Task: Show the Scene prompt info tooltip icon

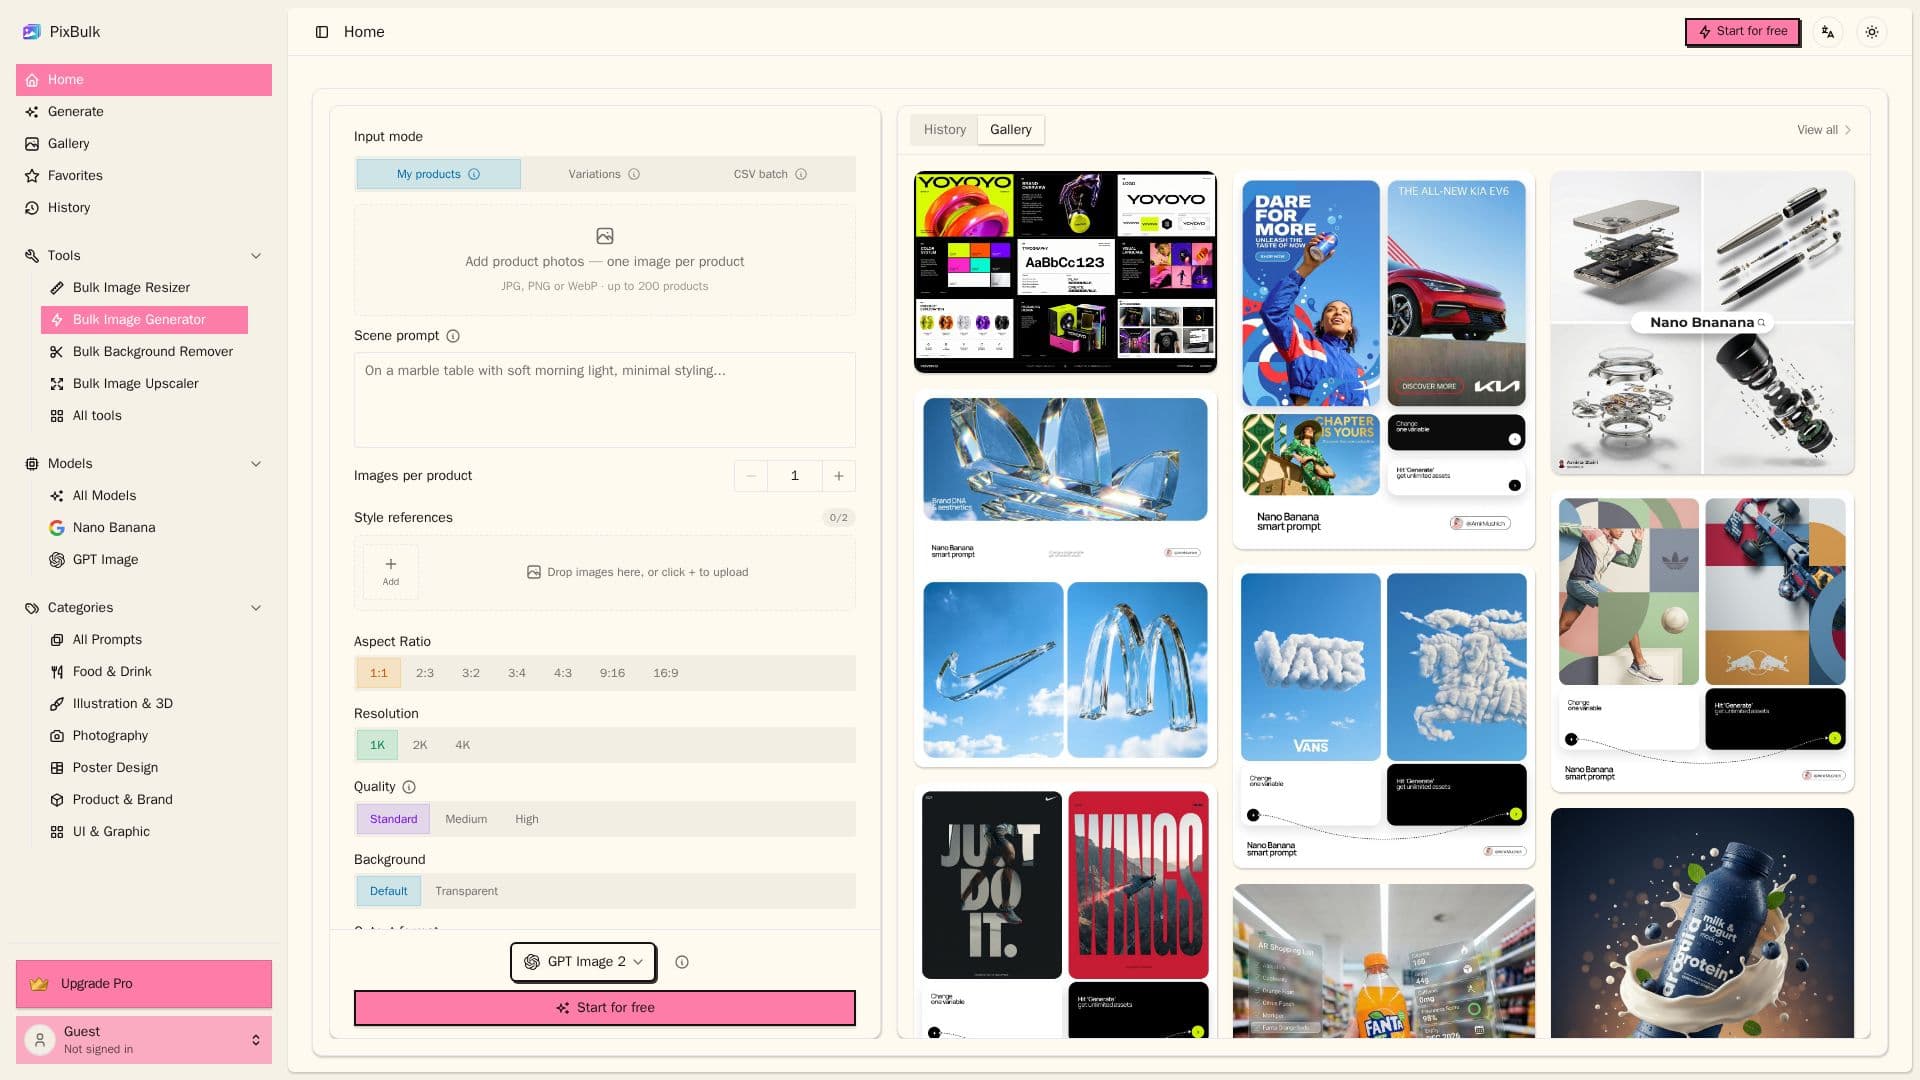Action: (x=453, y=336)
